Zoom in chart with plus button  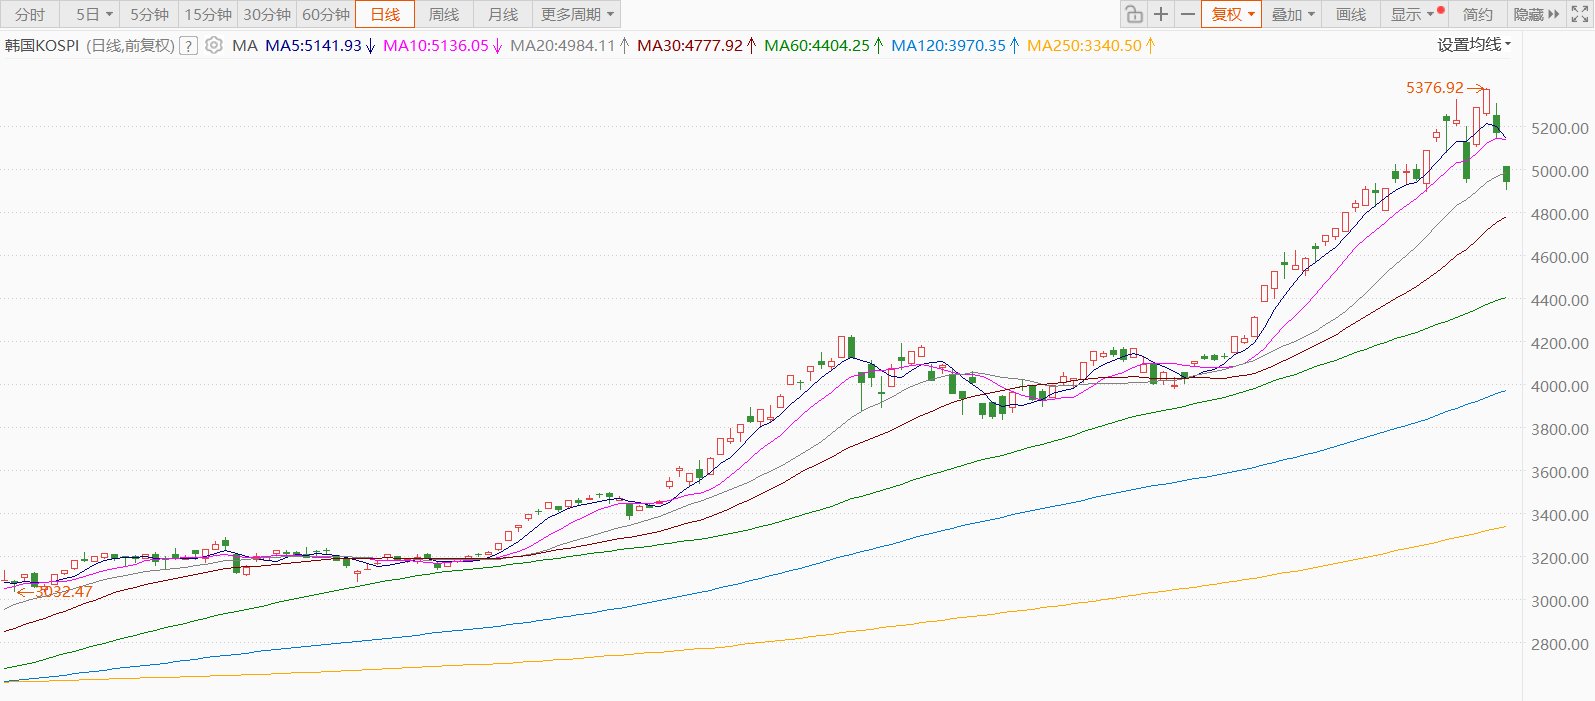(x=1160, y=14)
